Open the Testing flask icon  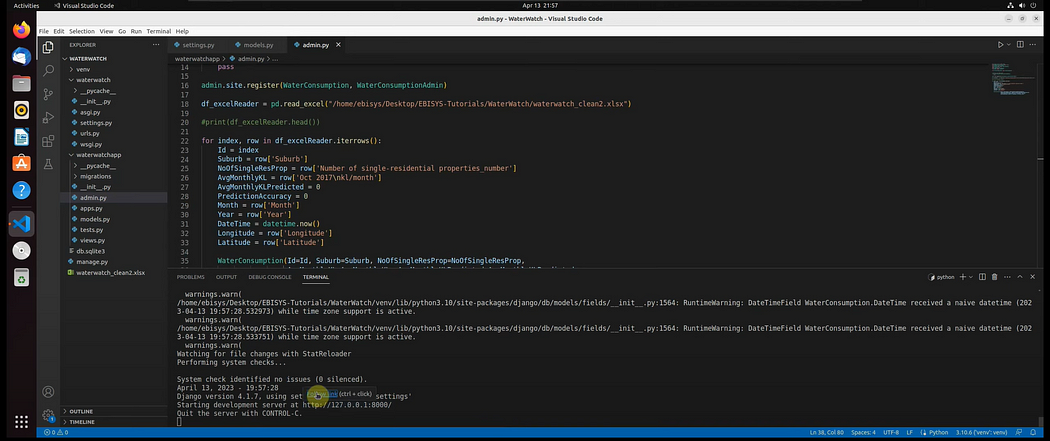click(48, 164)
